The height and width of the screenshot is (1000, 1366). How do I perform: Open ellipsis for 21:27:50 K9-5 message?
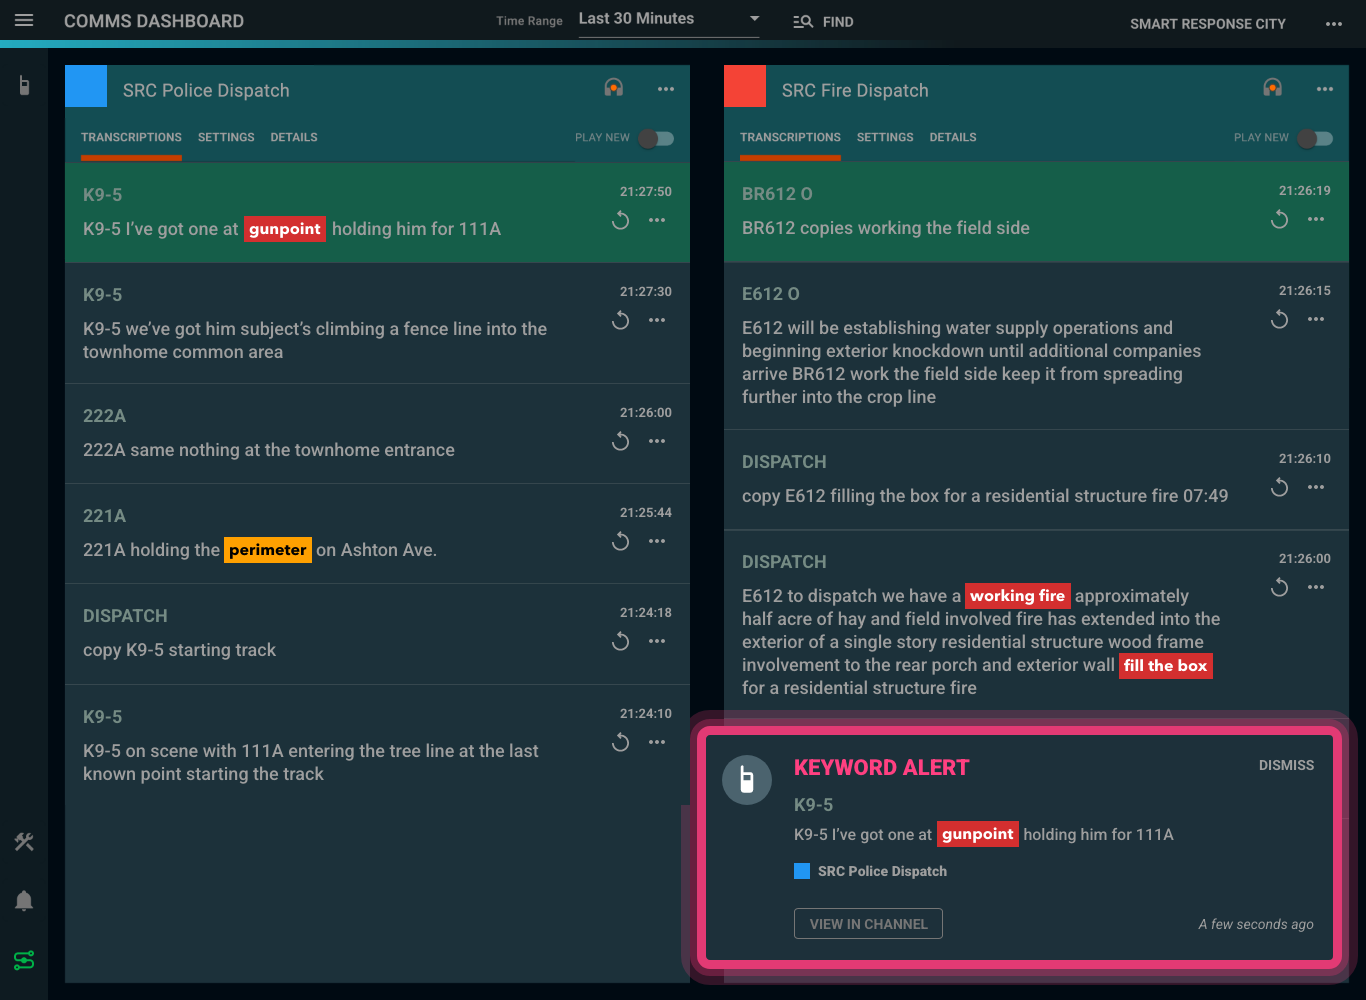point(657,220)
